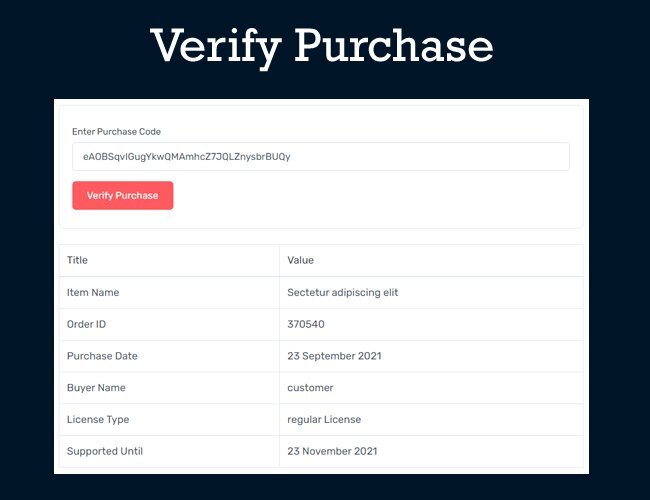Click the License Type label cell
The image size is (650, 500).
98,420
